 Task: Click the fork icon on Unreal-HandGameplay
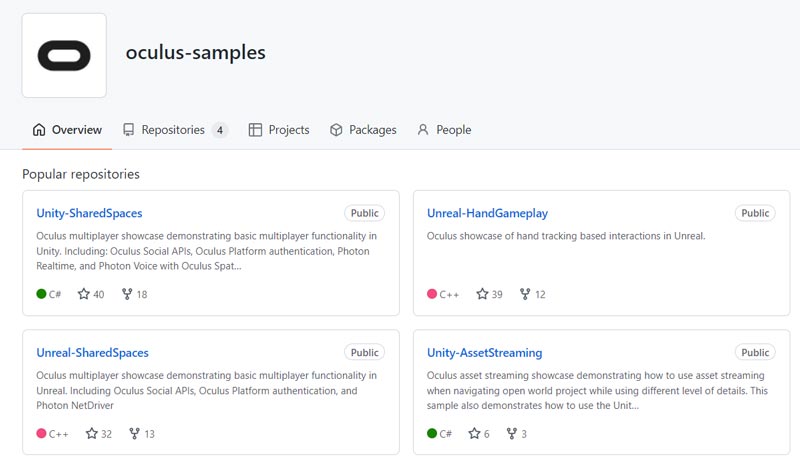tap(525, 294)
